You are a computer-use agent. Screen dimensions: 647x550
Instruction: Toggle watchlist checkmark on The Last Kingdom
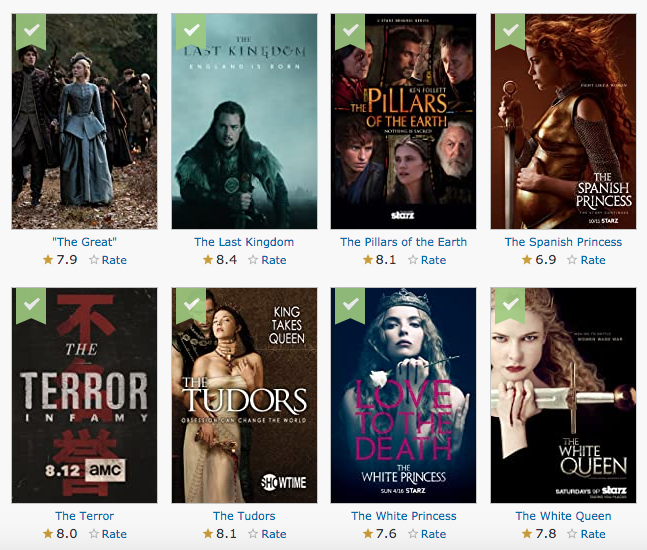click(x=191, y=31)
